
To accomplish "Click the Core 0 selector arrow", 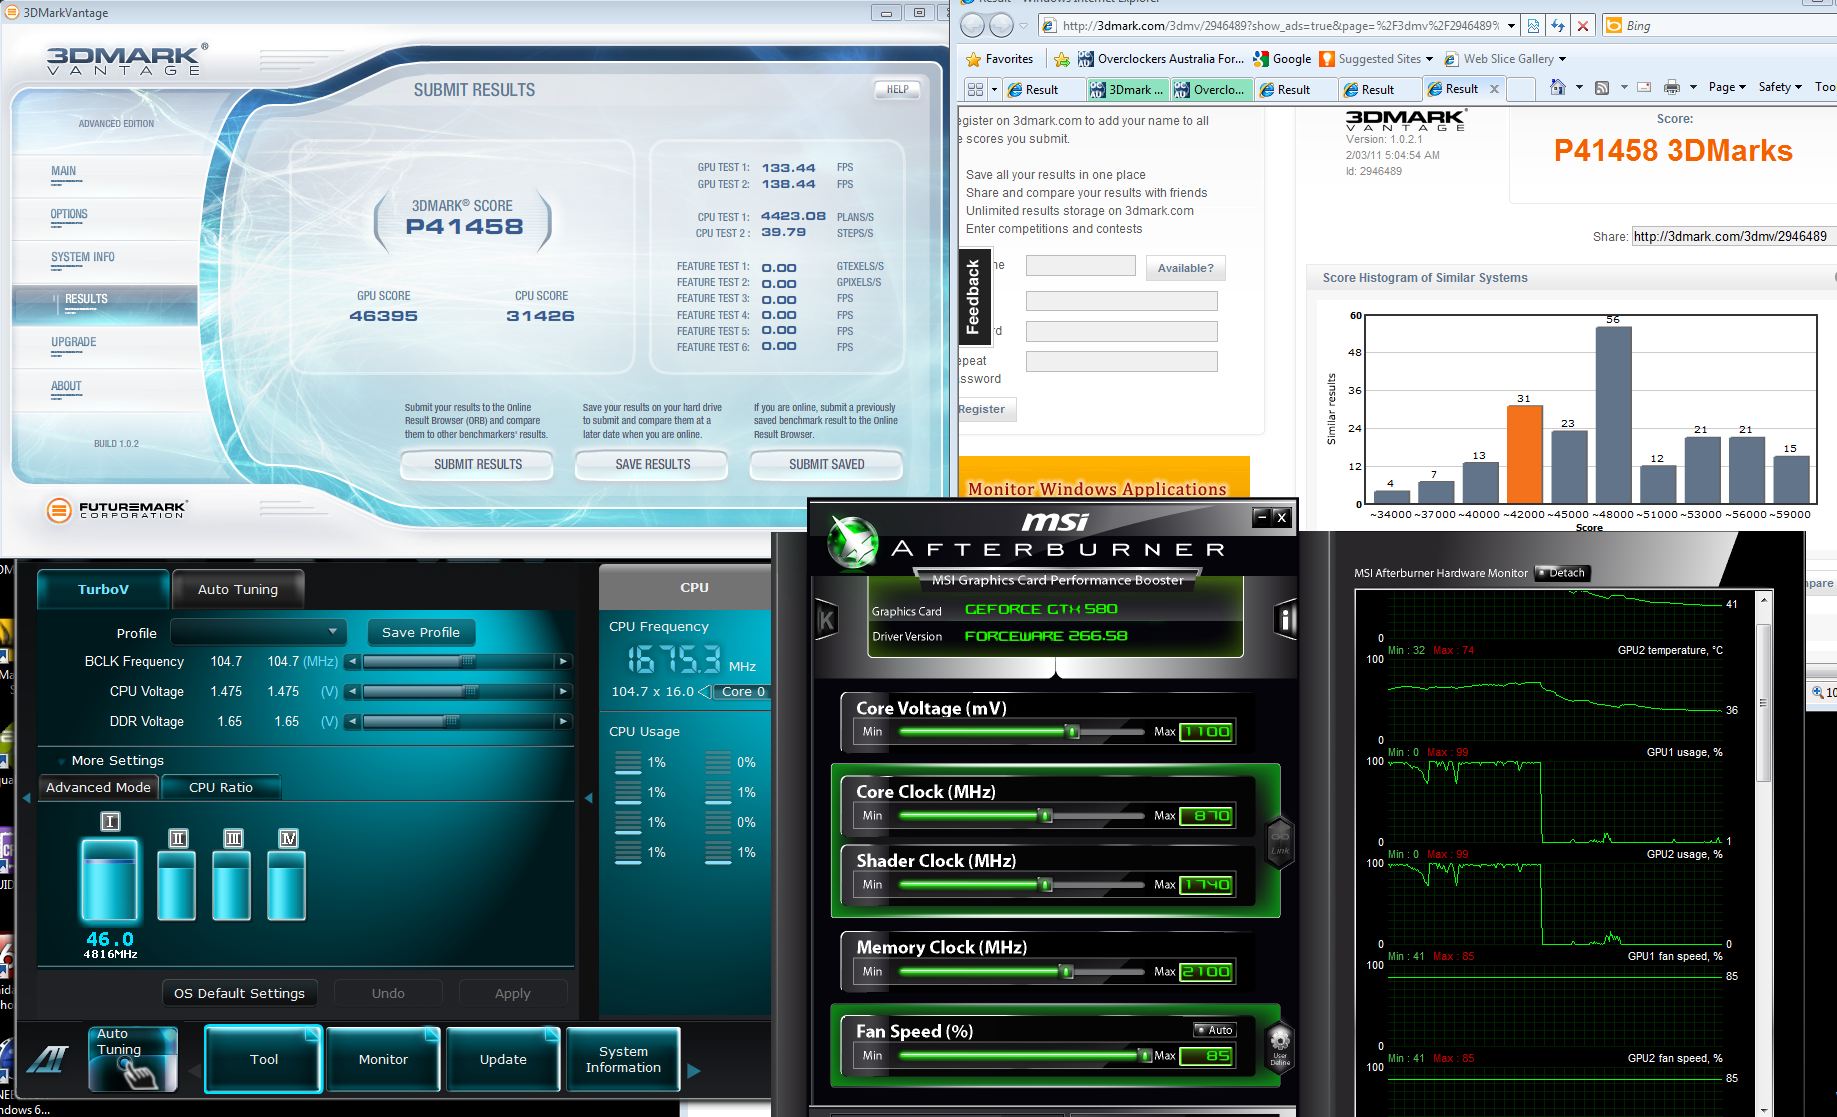I will point(705,692).
